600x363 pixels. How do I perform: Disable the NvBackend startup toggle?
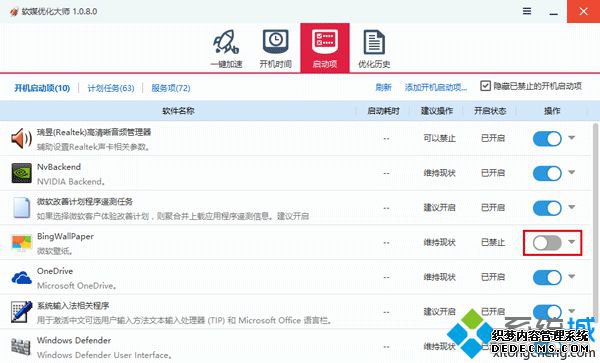coord(547,173)
